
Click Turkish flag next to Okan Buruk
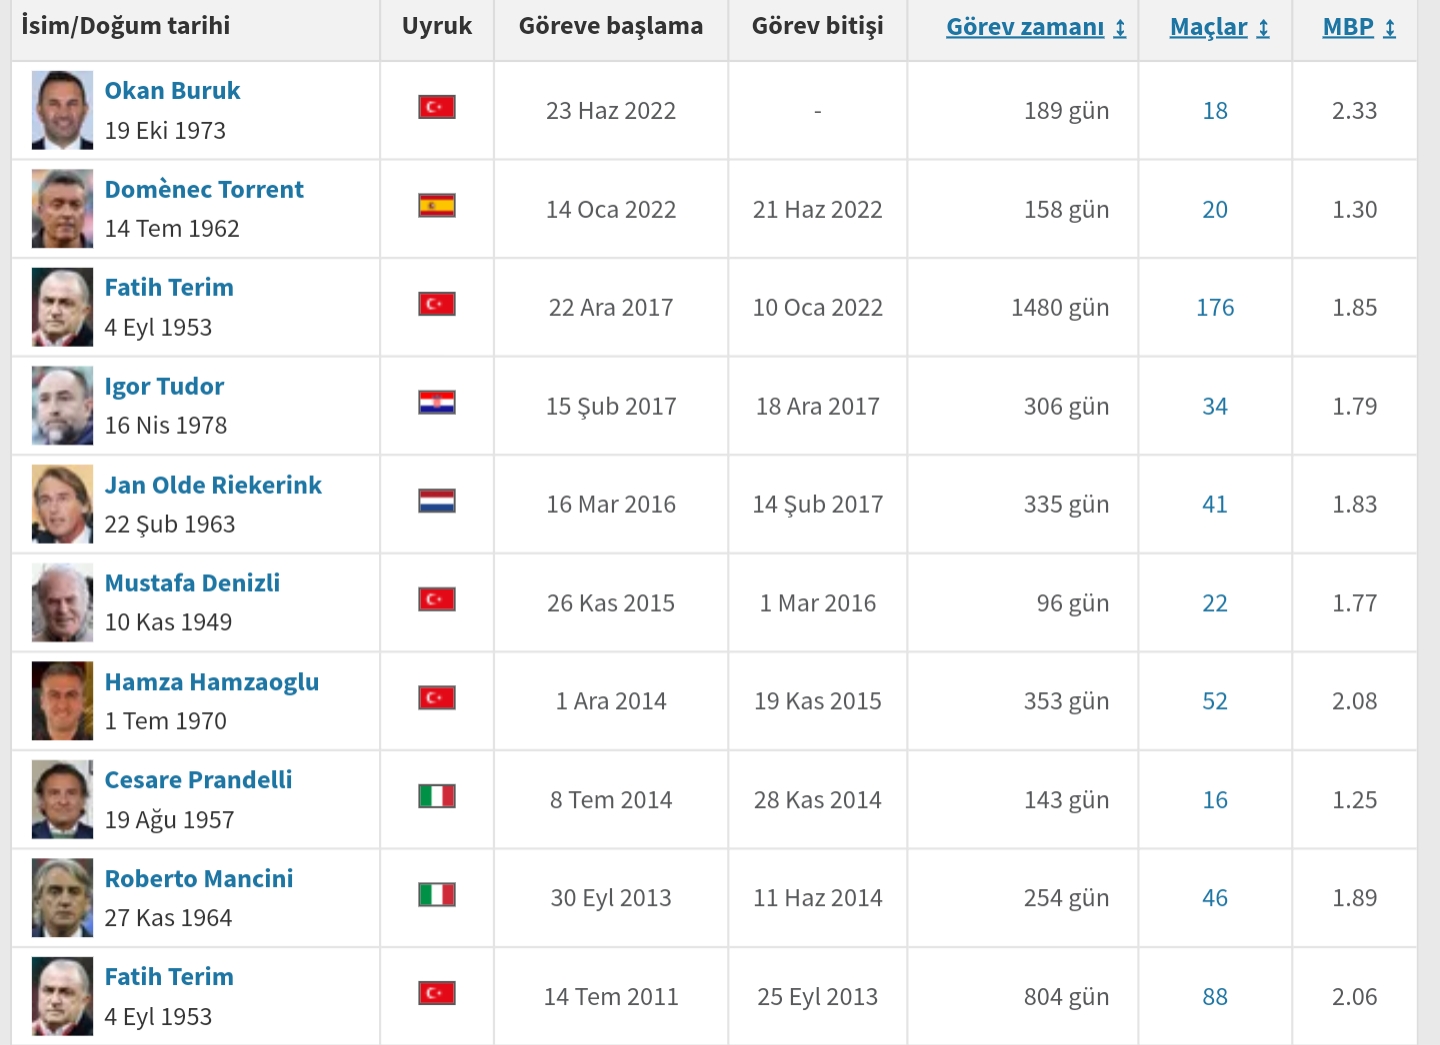tap(437, 107)
